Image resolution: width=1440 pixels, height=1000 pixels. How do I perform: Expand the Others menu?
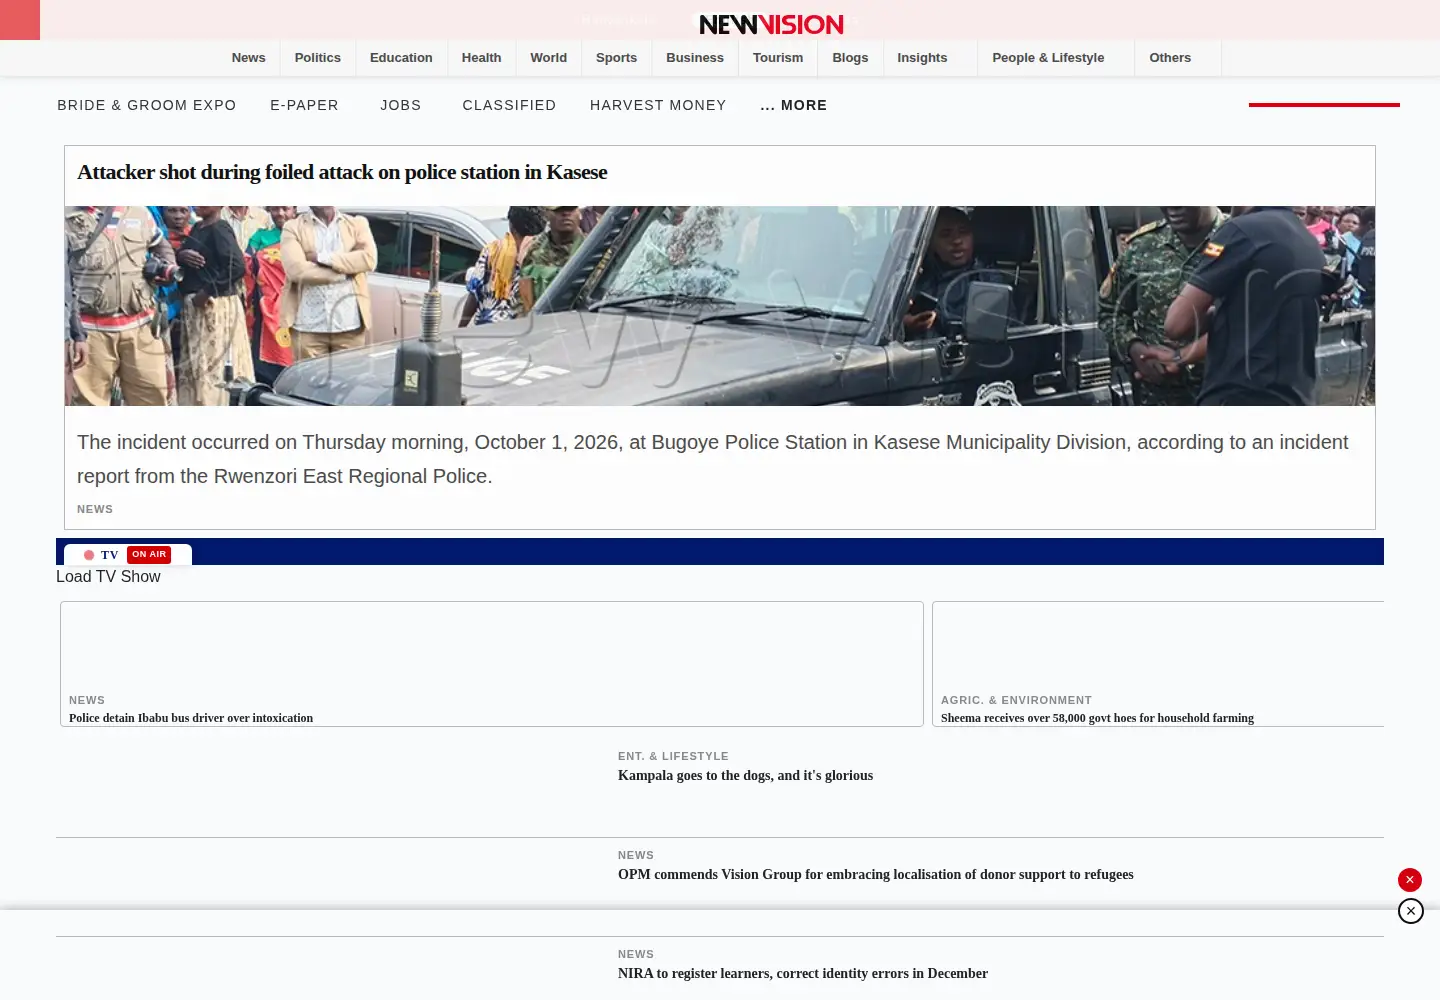(1170, 58)
